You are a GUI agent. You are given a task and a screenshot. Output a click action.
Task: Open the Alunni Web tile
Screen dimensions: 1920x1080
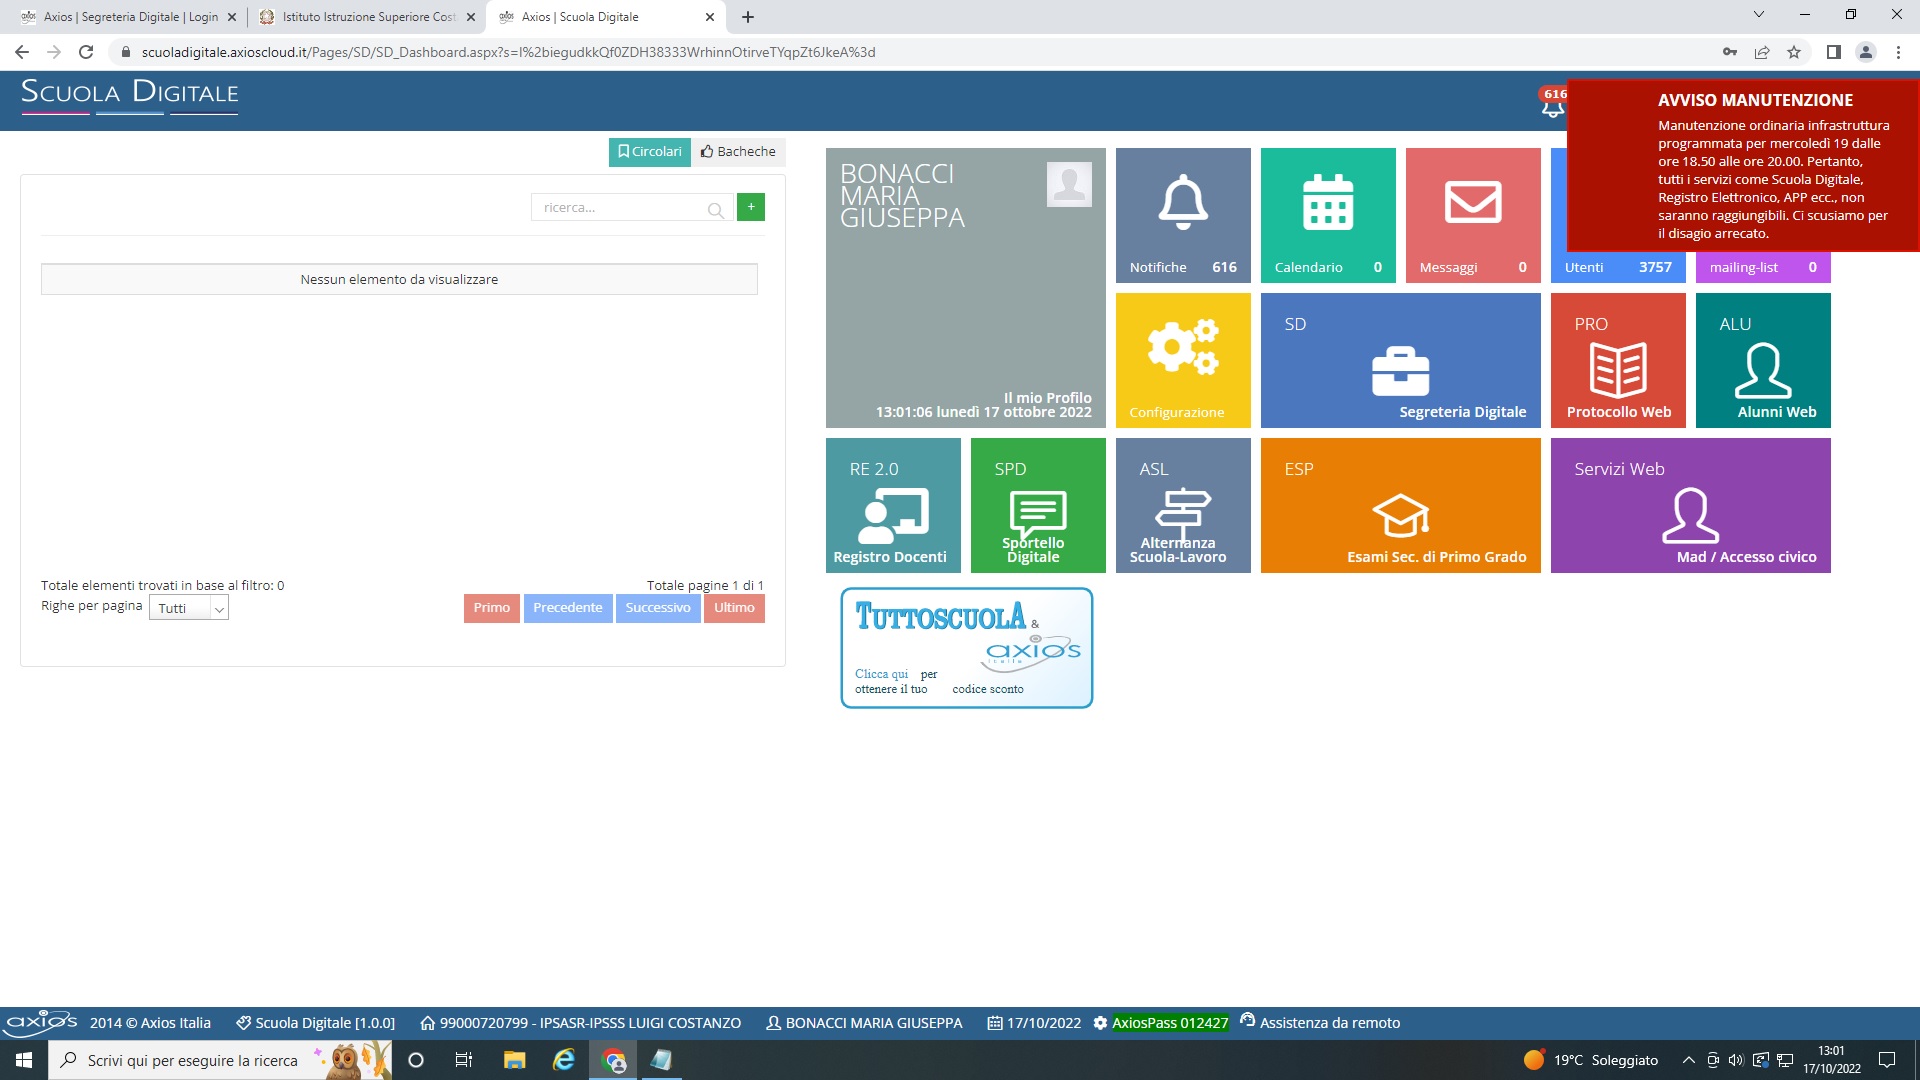pyautogui.click(x=1763, y=360)
